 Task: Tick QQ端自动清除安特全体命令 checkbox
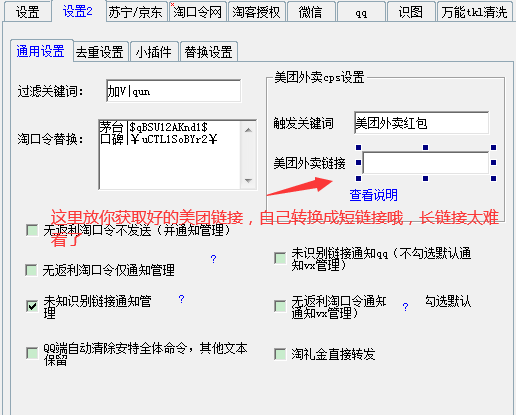32,353
